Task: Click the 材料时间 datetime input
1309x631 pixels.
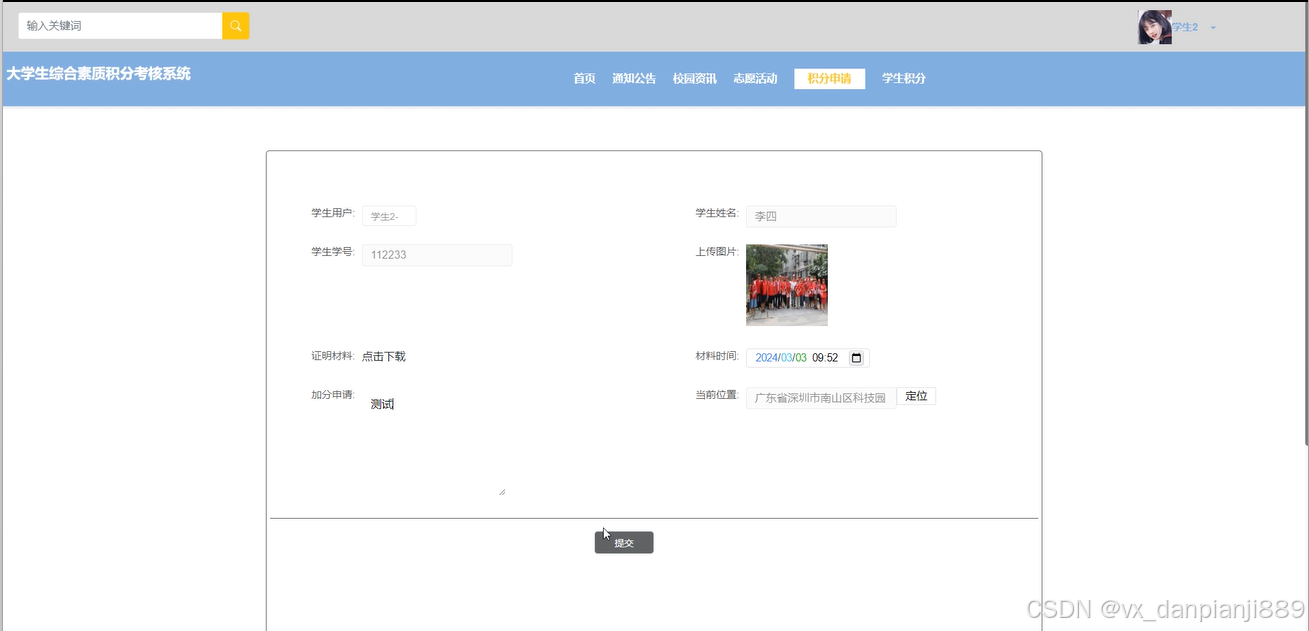Action: click(808, 358)
